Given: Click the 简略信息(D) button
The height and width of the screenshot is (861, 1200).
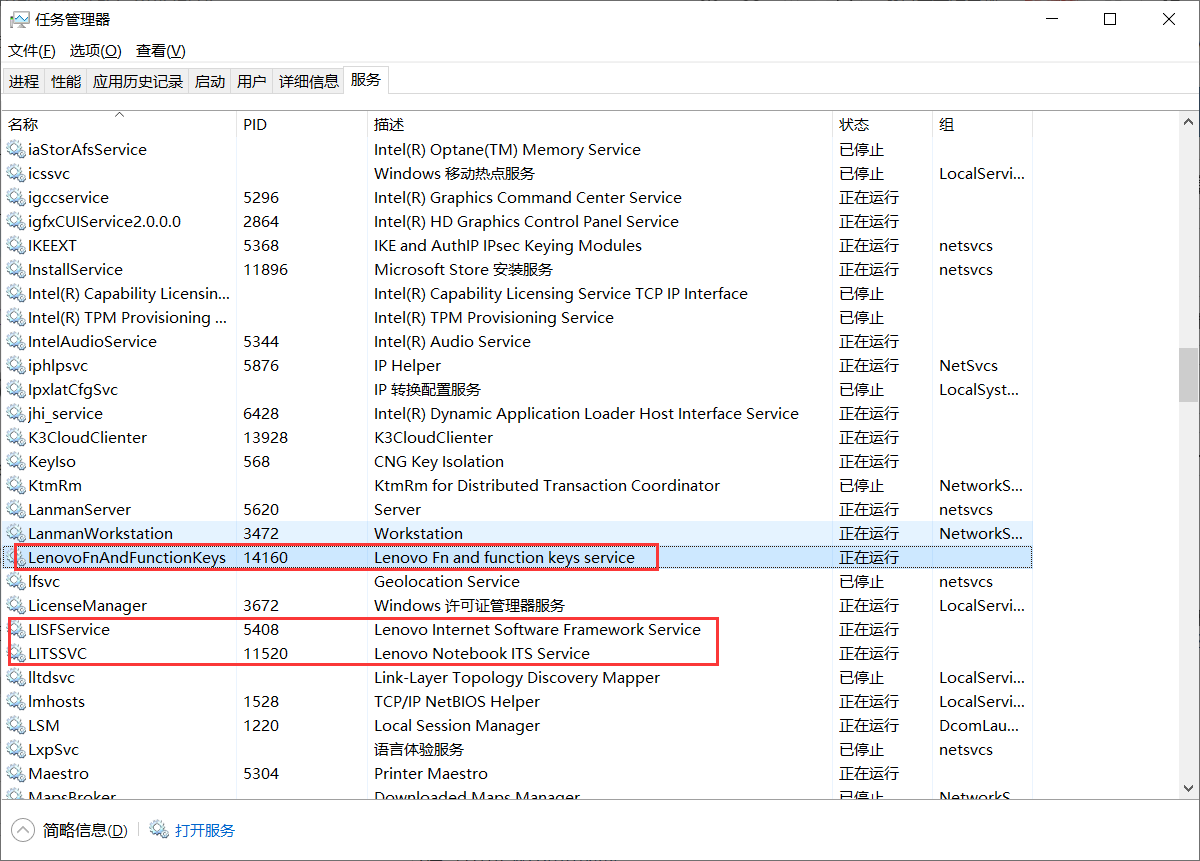Looking at the screenshot, I should click(x=85, y=830).
